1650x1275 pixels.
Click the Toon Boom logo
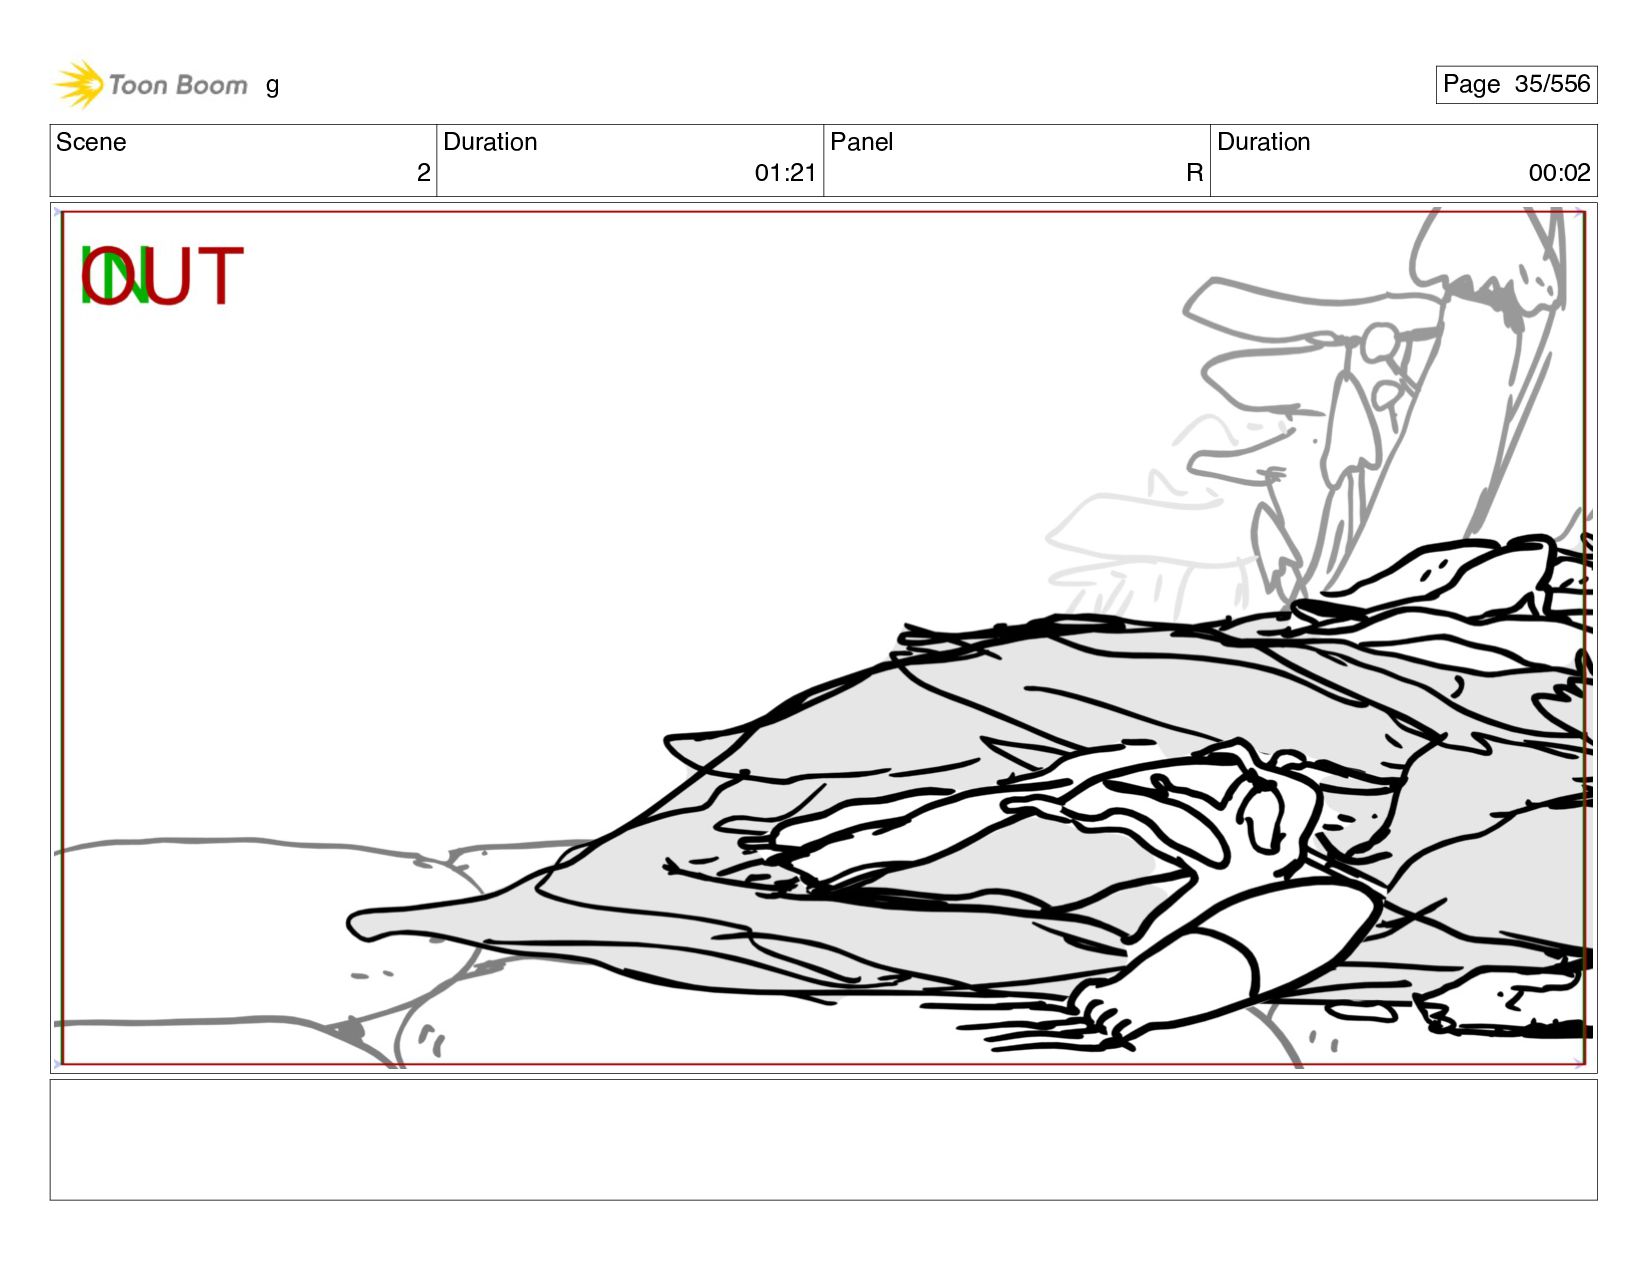point(150,84)
